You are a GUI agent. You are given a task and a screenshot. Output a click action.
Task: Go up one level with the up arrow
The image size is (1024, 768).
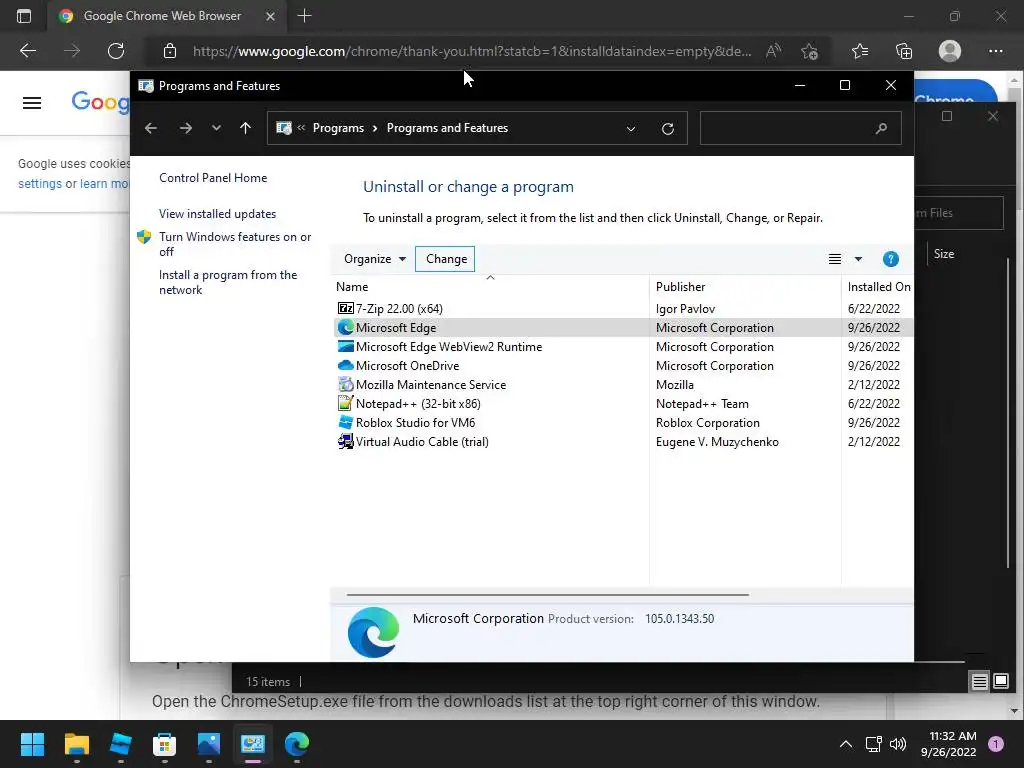pos(246,128)
